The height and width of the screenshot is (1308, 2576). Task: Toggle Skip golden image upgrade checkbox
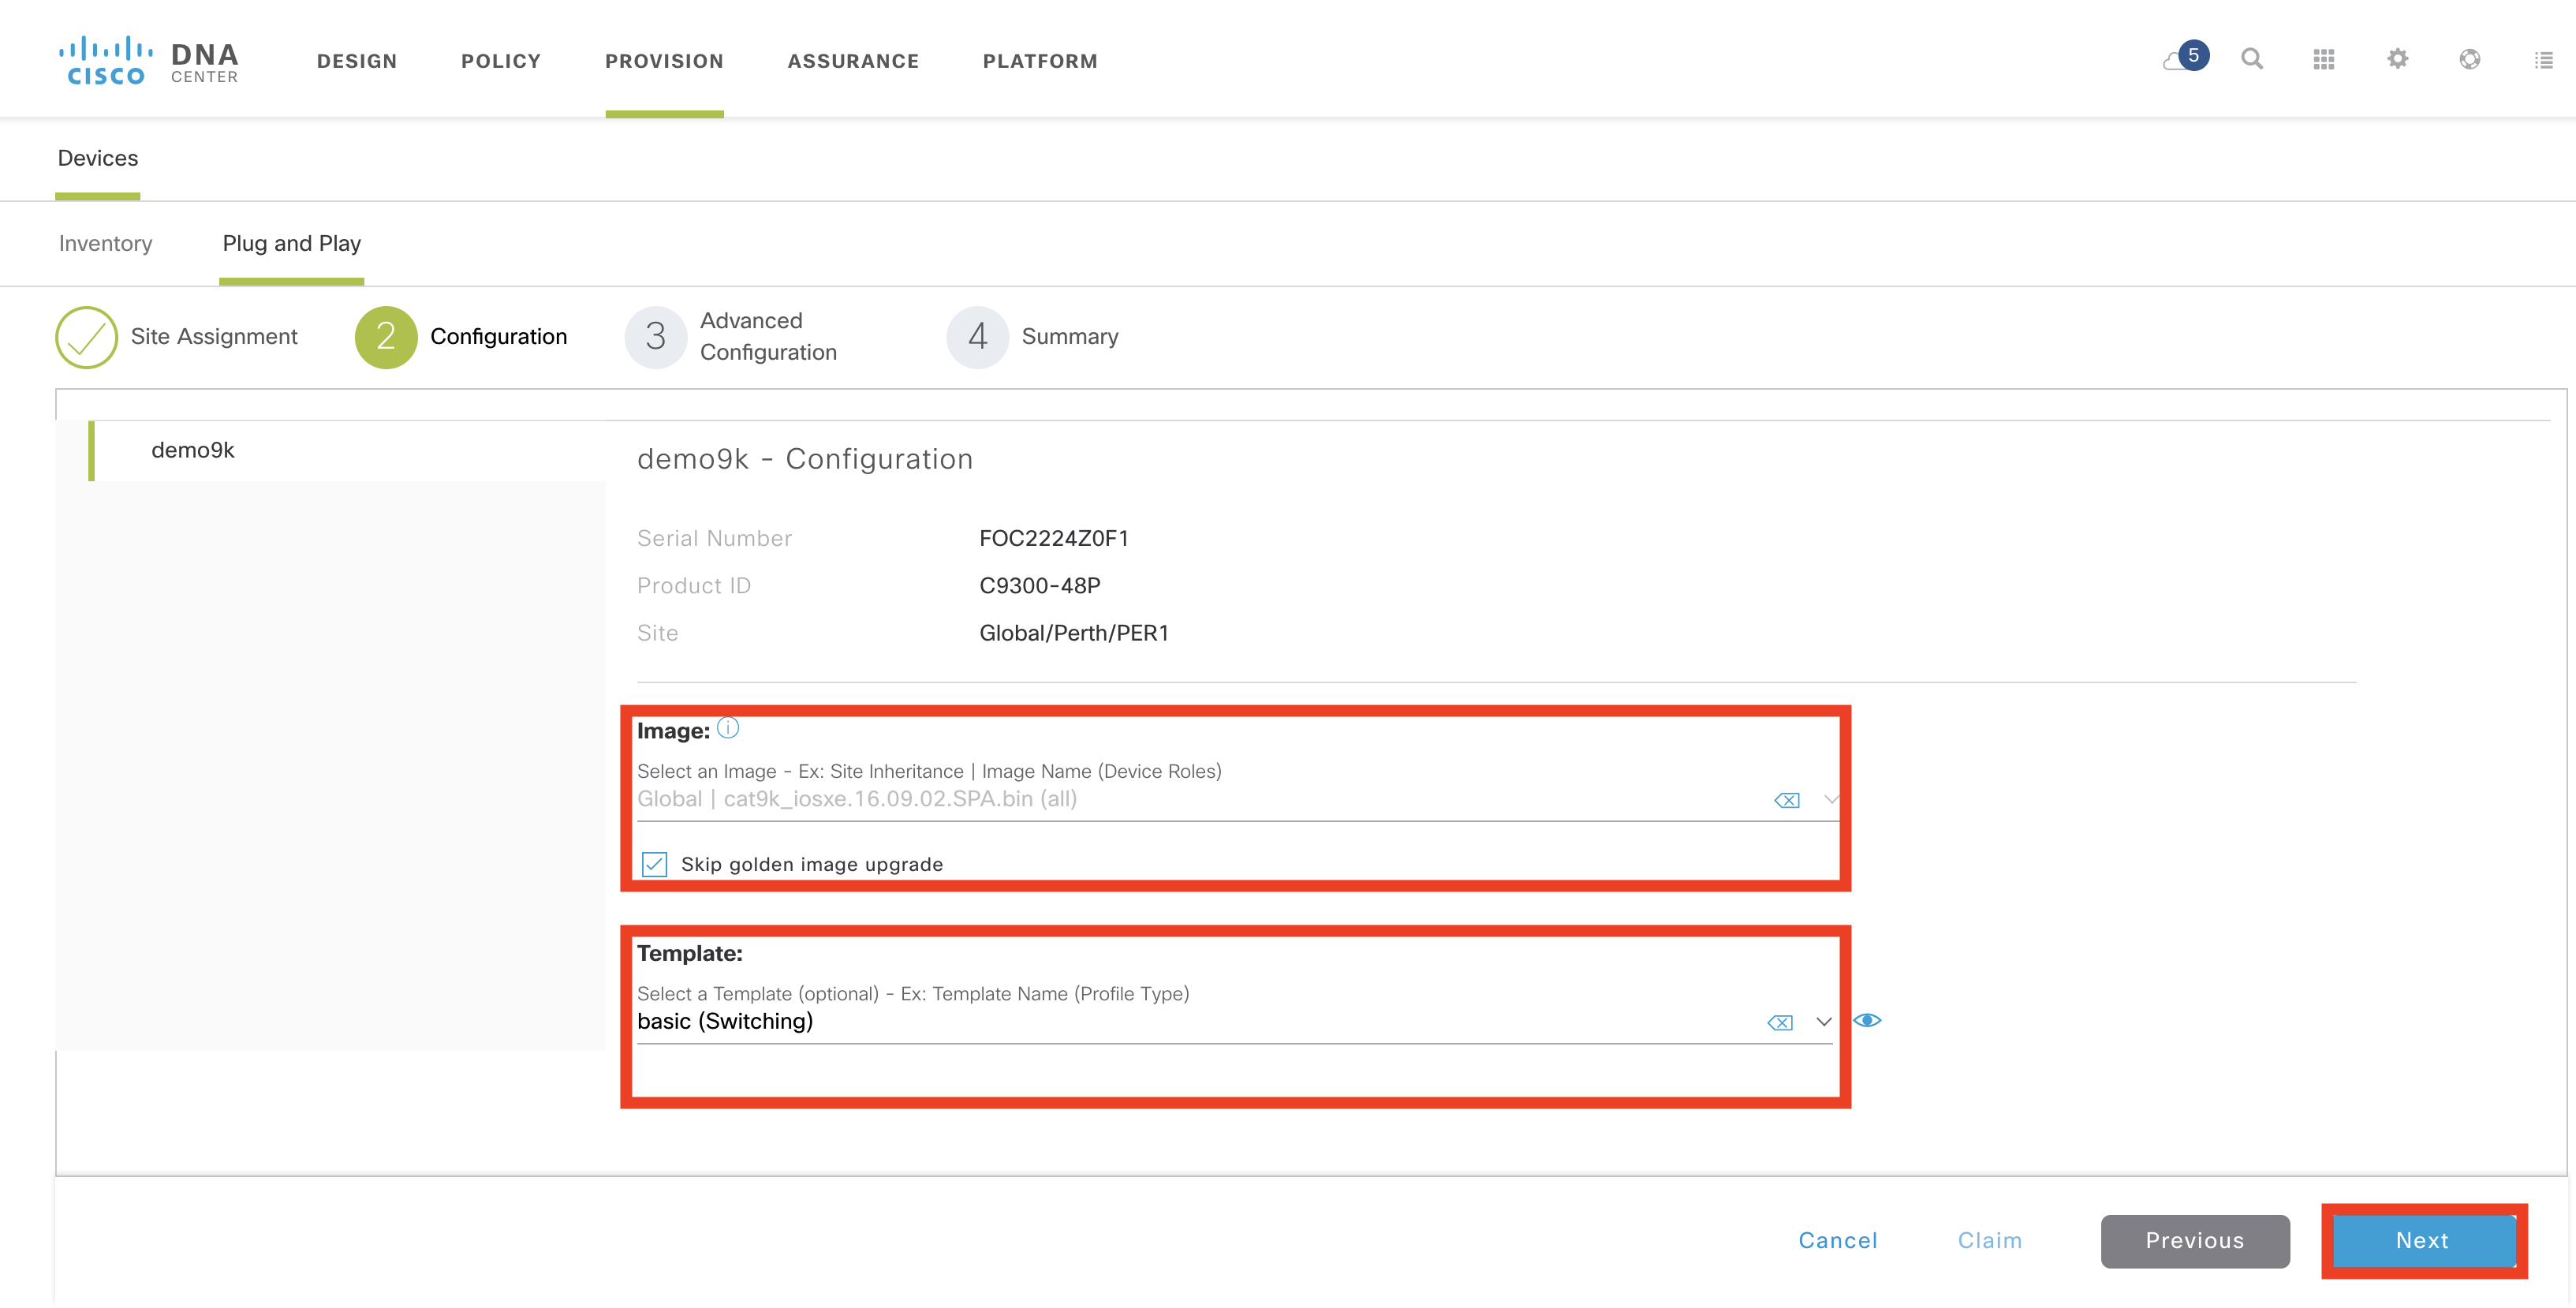coord(654,864)
